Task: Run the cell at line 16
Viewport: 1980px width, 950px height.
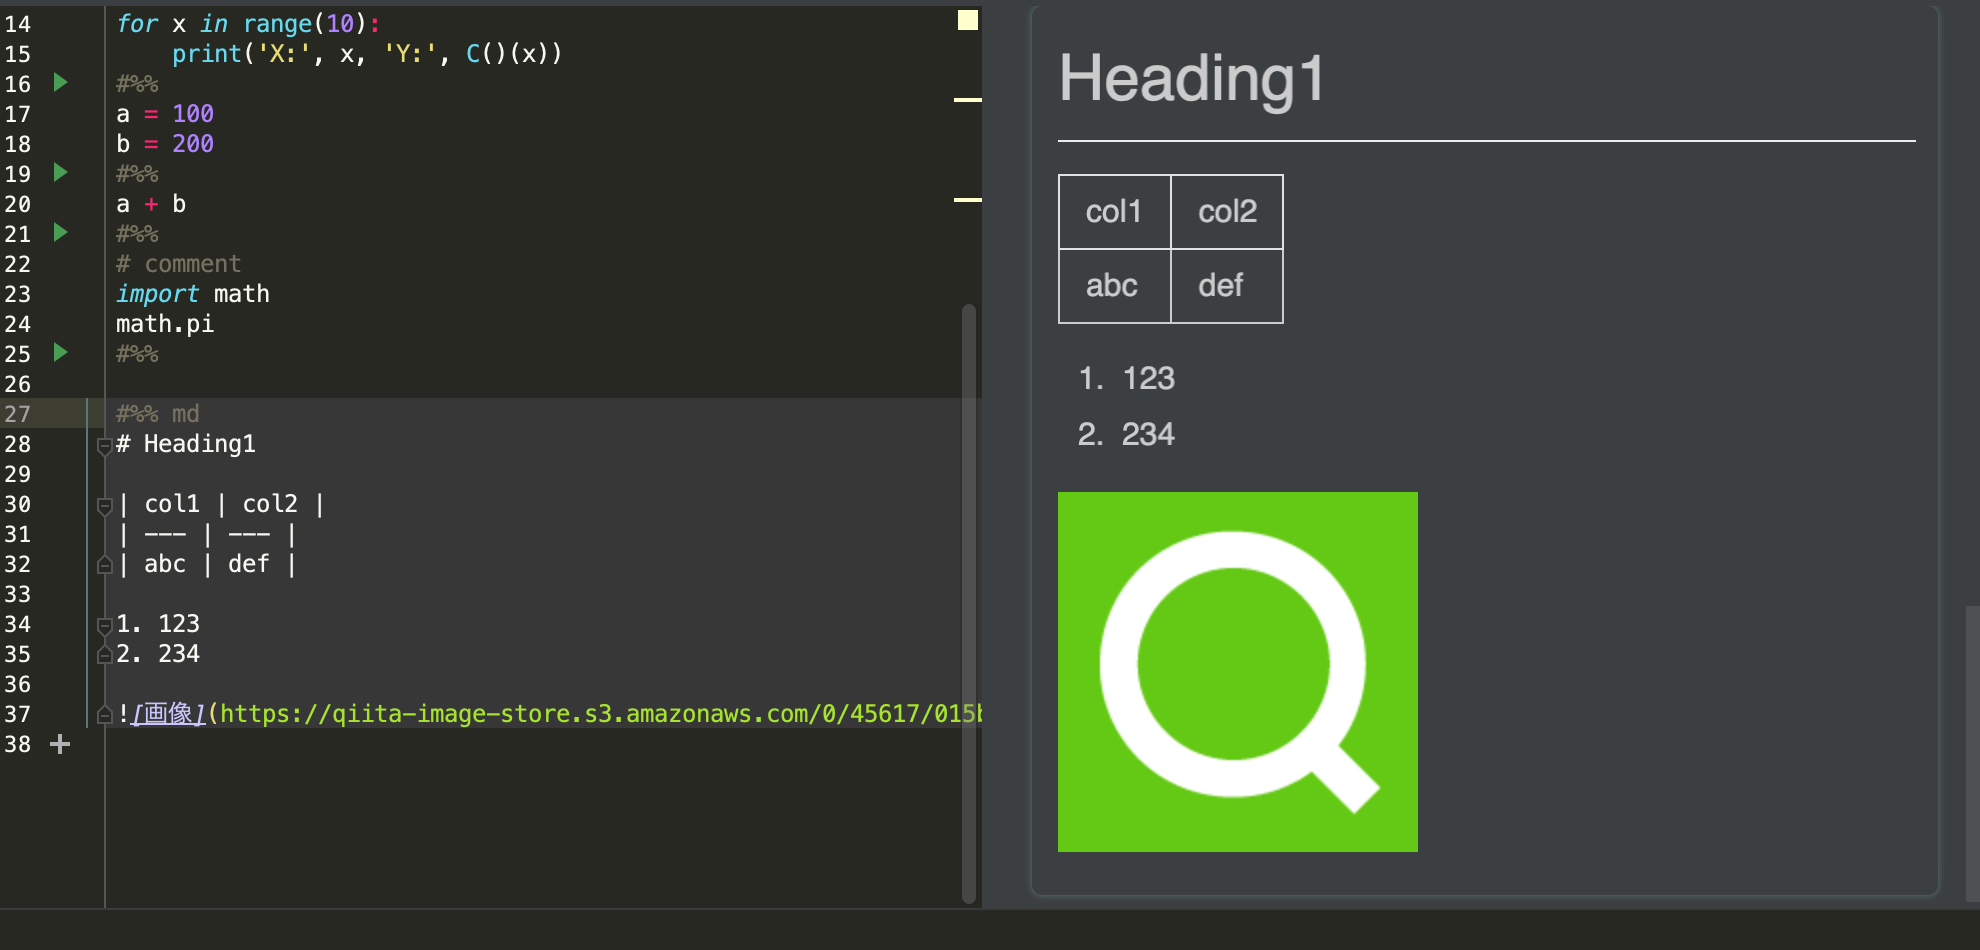Action: (60, 82)
